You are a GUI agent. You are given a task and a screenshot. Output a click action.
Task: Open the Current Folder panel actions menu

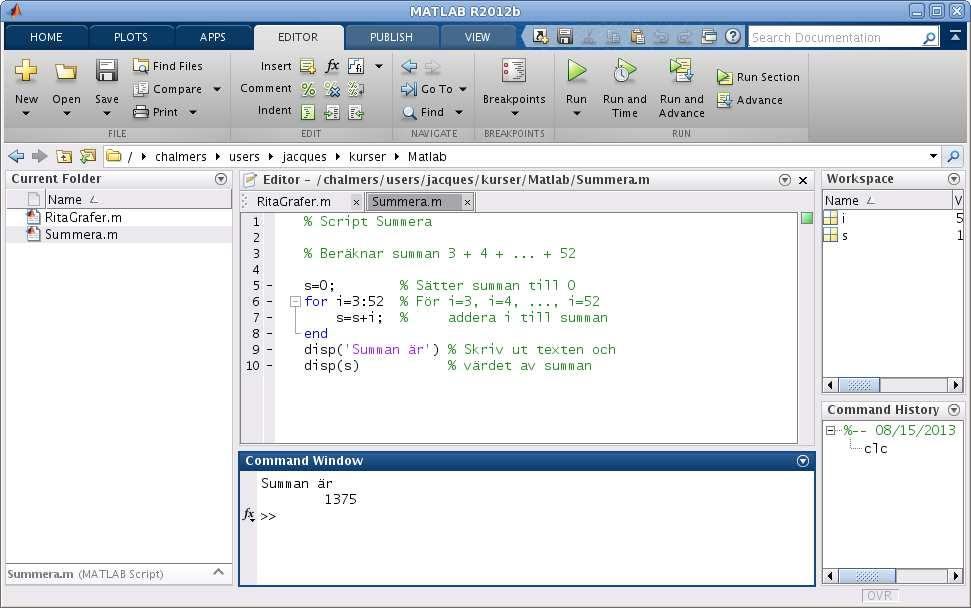point(220,179)
